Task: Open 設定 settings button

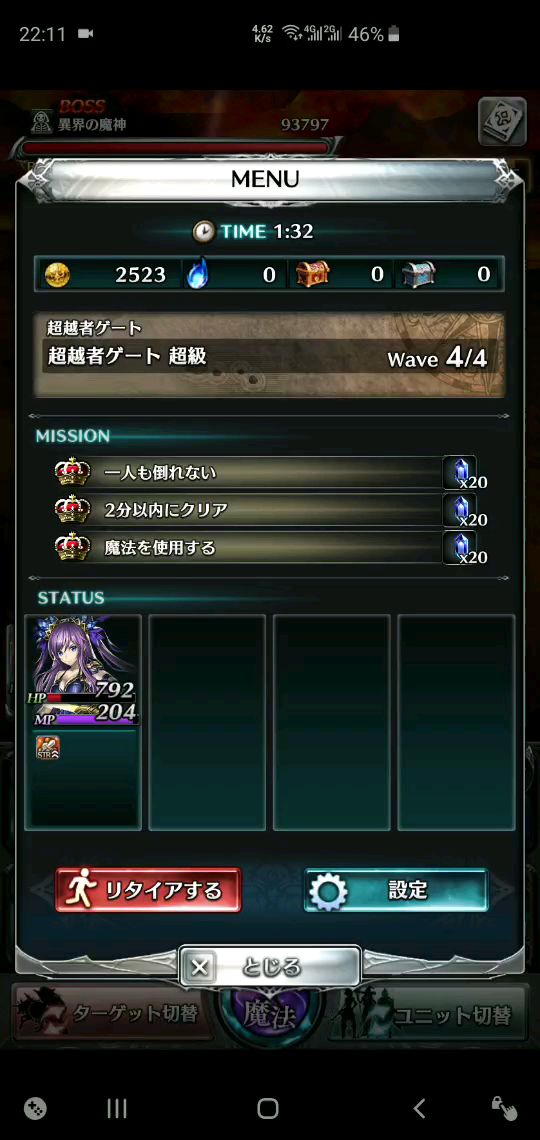Action: point(396,890)
